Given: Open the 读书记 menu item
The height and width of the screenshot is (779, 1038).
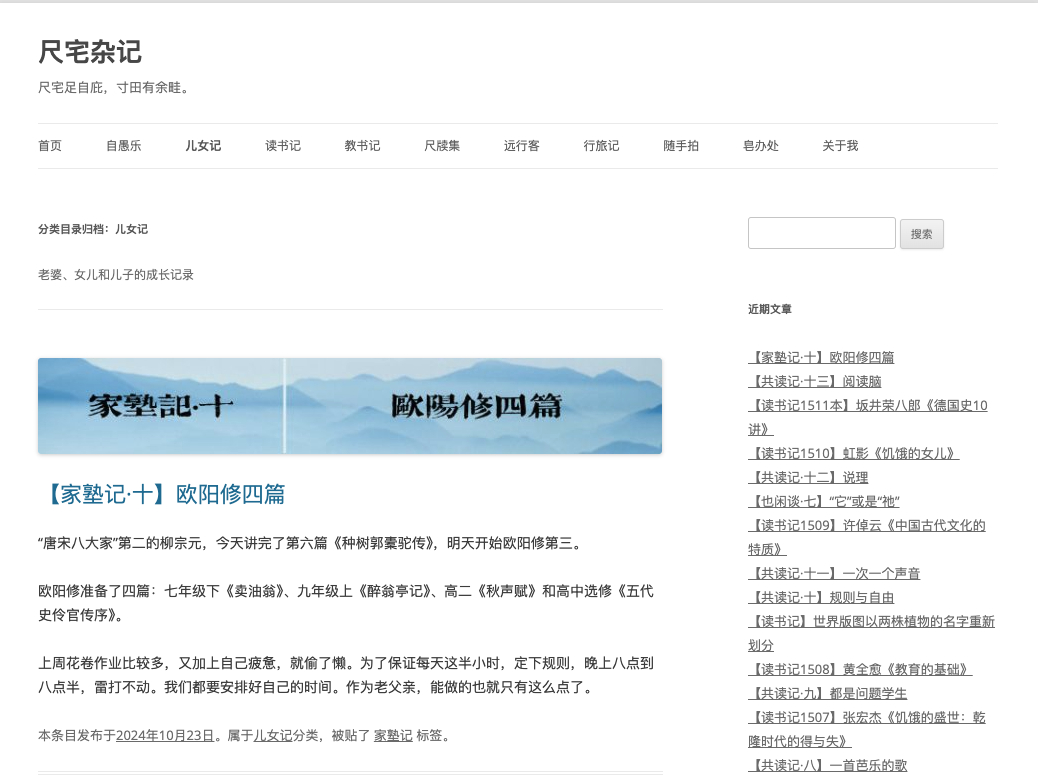Looking at the screenshot, I should click(x=283, y=146).
